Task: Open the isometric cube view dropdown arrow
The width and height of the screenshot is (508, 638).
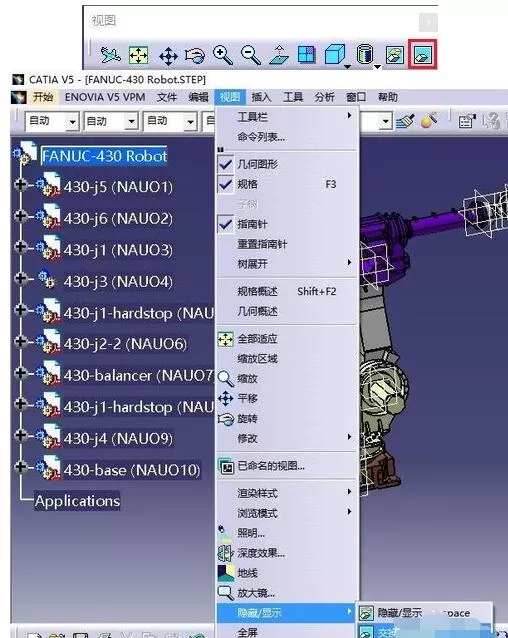Action: click(x=347, y=66)
